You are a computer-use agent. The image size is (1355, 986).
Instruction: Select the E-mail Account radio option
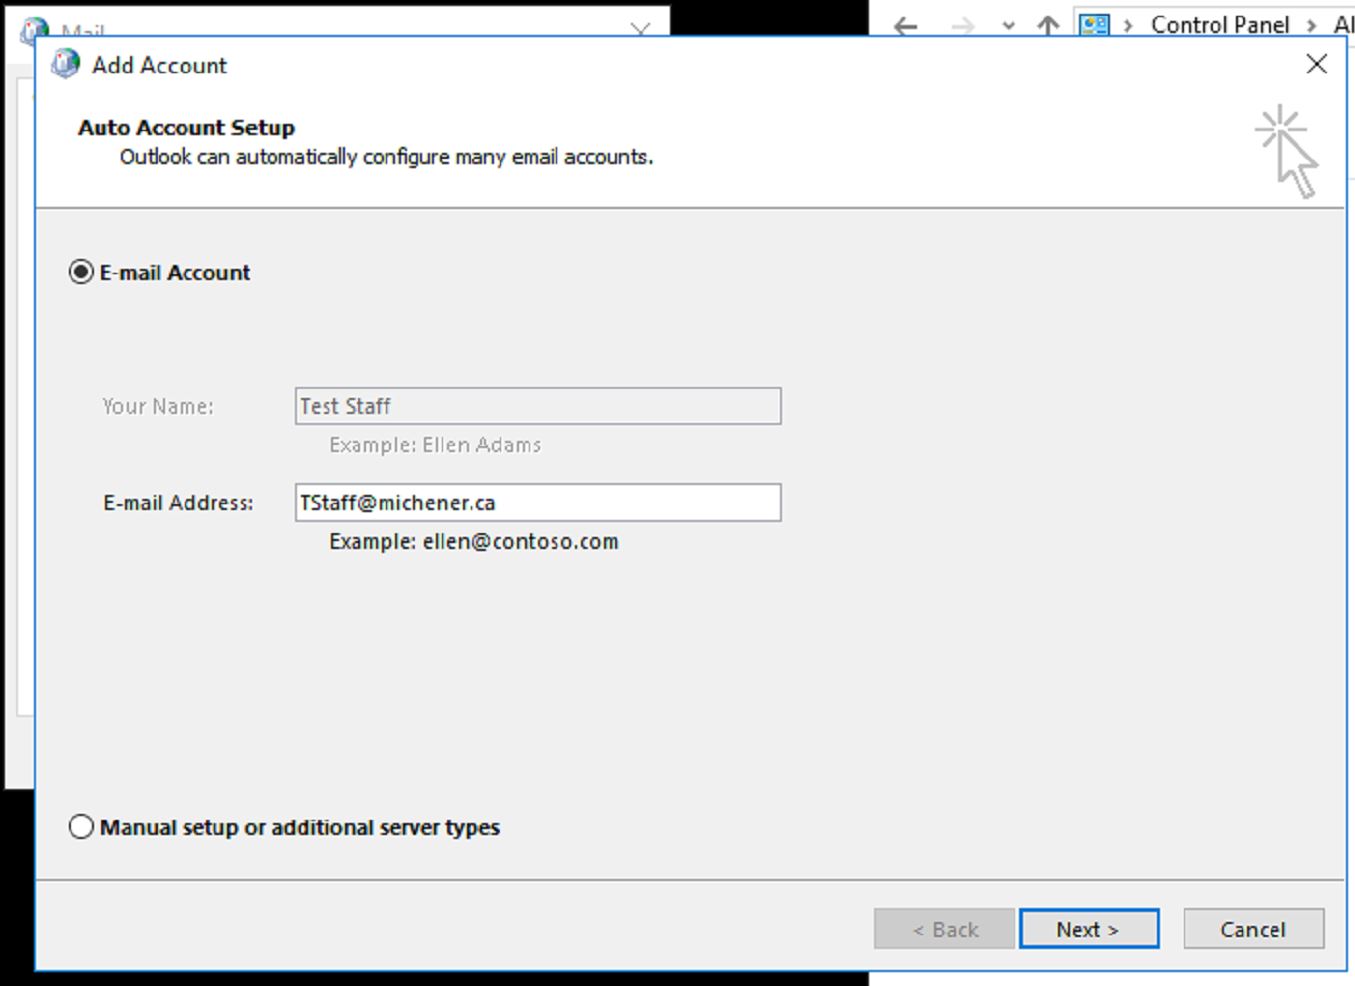81,273
